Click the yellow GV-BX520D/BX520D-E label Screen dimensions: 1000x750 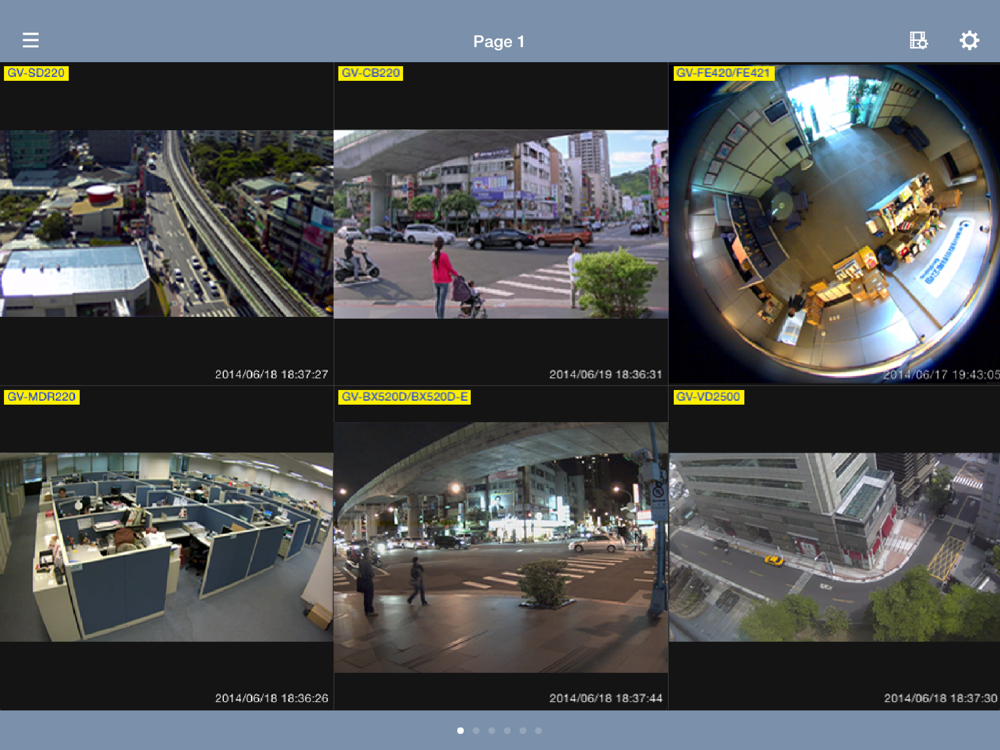coord(404,397)
